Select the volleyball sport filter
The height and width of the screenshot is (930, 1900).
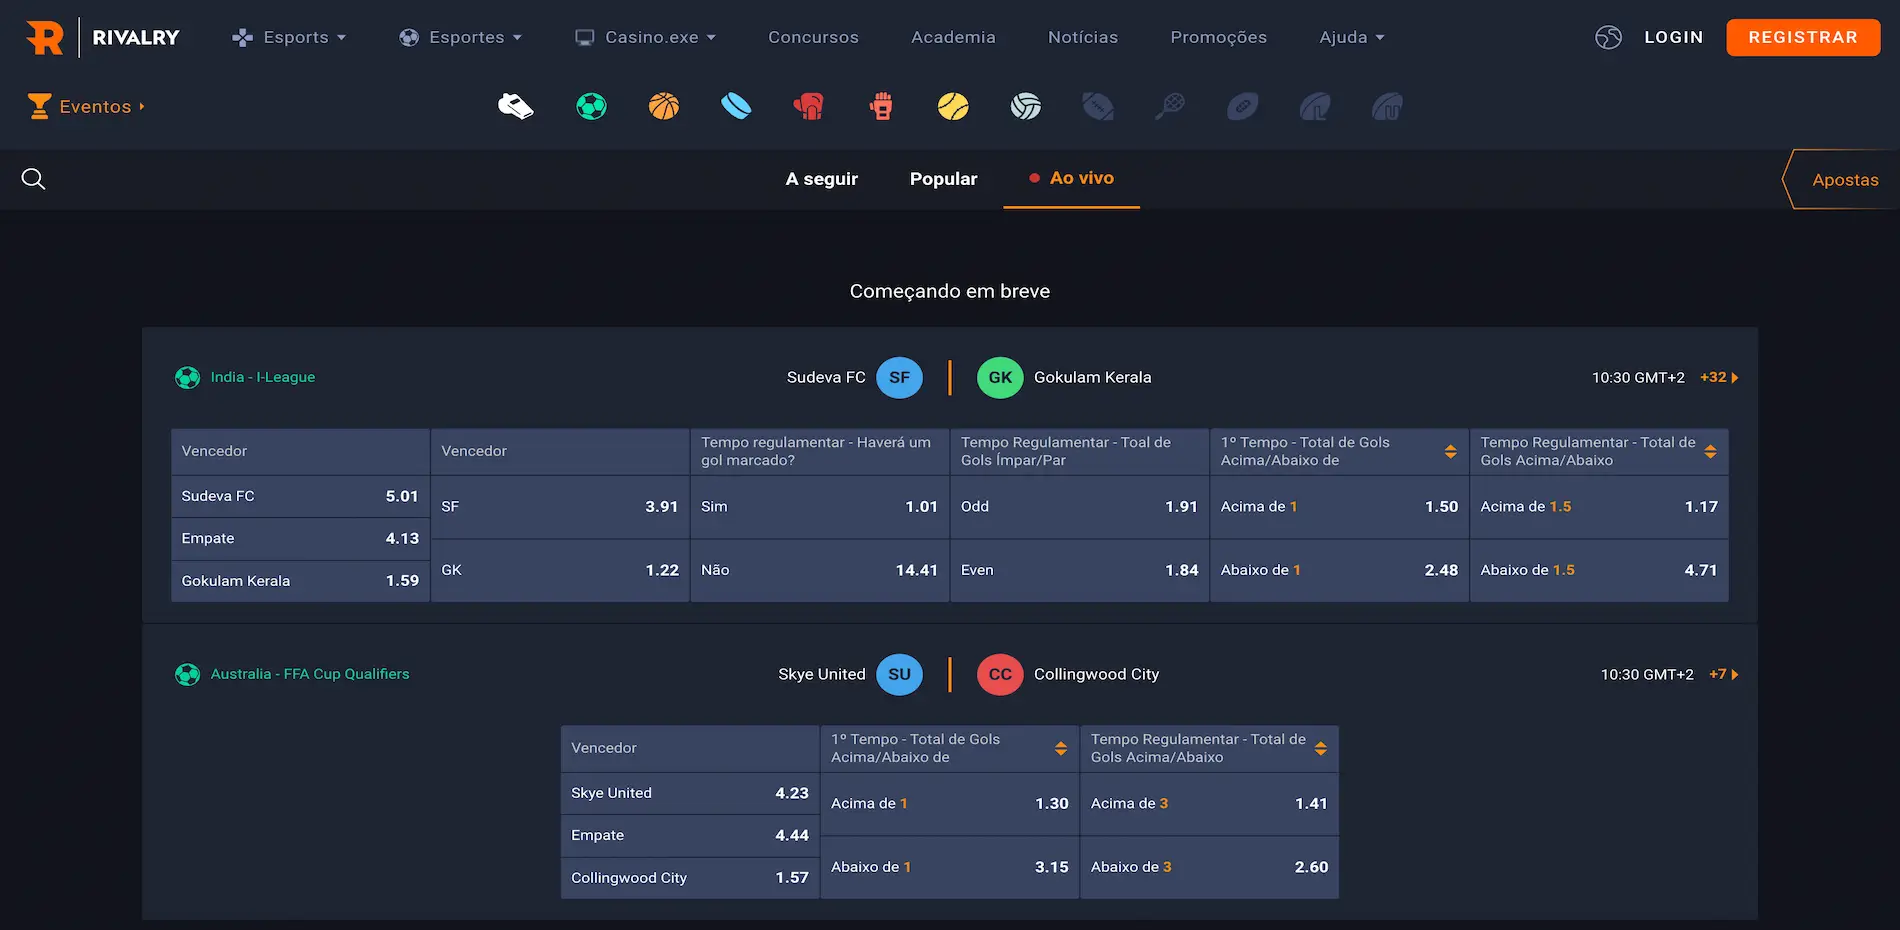pos(1025,106)
